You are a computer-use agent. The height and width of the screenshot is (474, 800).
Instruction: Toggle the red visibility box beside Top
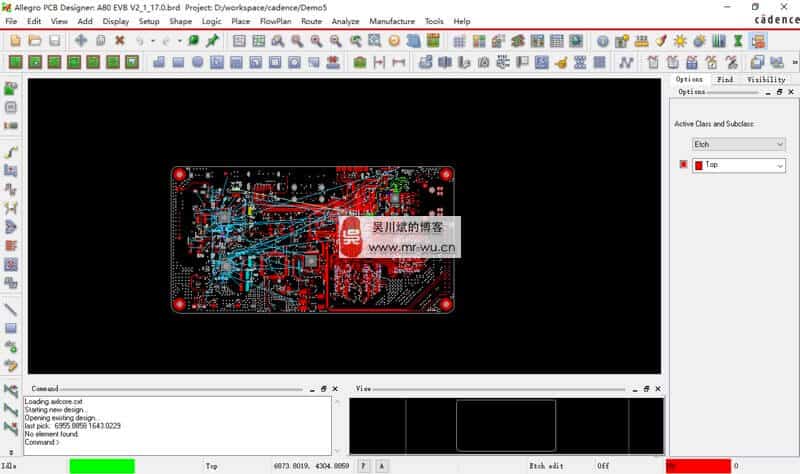(684, 165)
